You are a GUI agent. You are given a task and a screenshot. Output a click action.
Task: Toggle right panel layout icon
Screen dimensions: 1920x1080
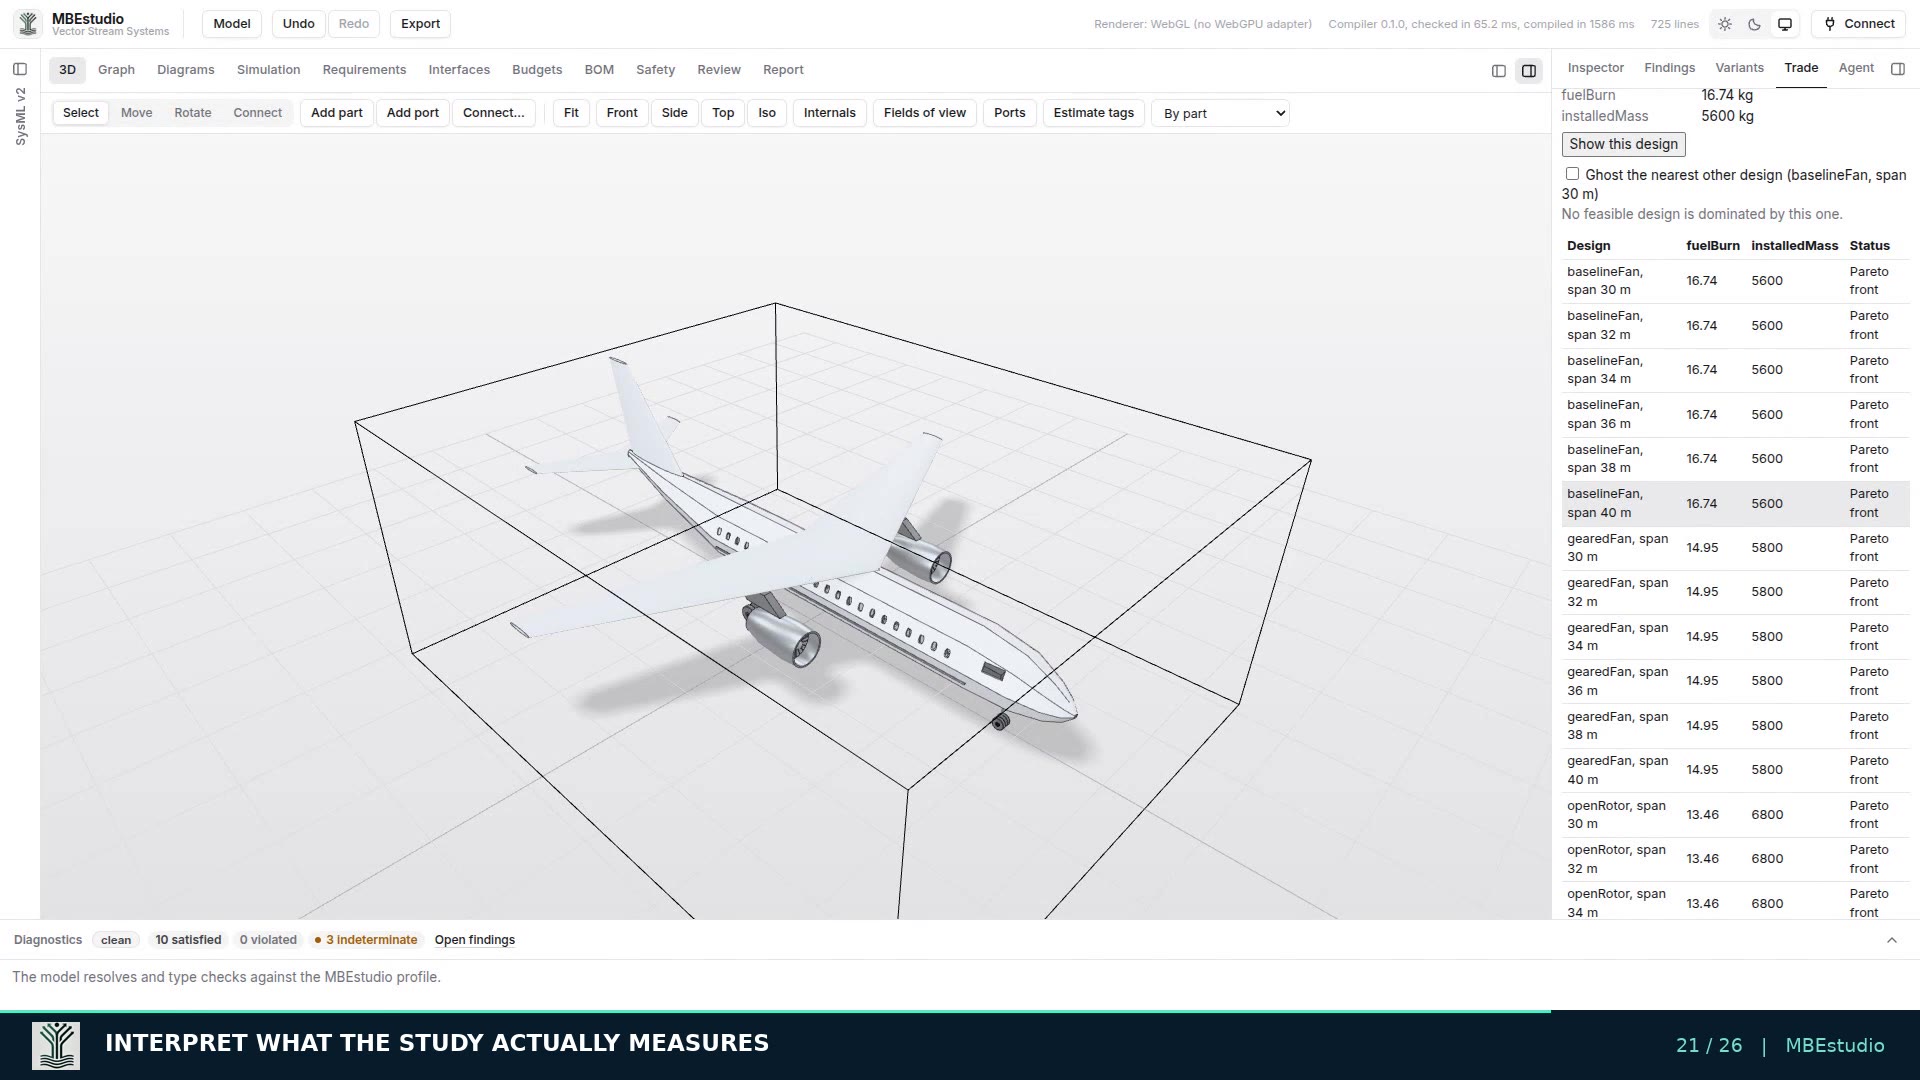pyautogui.click(x=1529, y=70)
